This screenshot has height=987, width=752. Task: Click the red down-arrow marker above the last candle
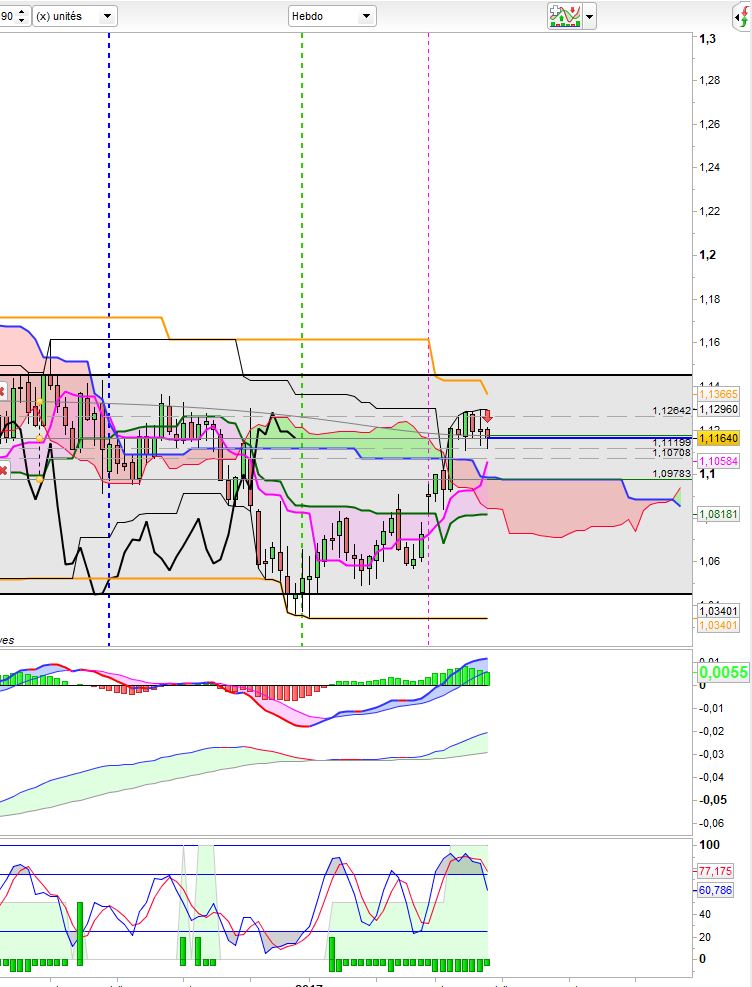(x=487, y=415)
